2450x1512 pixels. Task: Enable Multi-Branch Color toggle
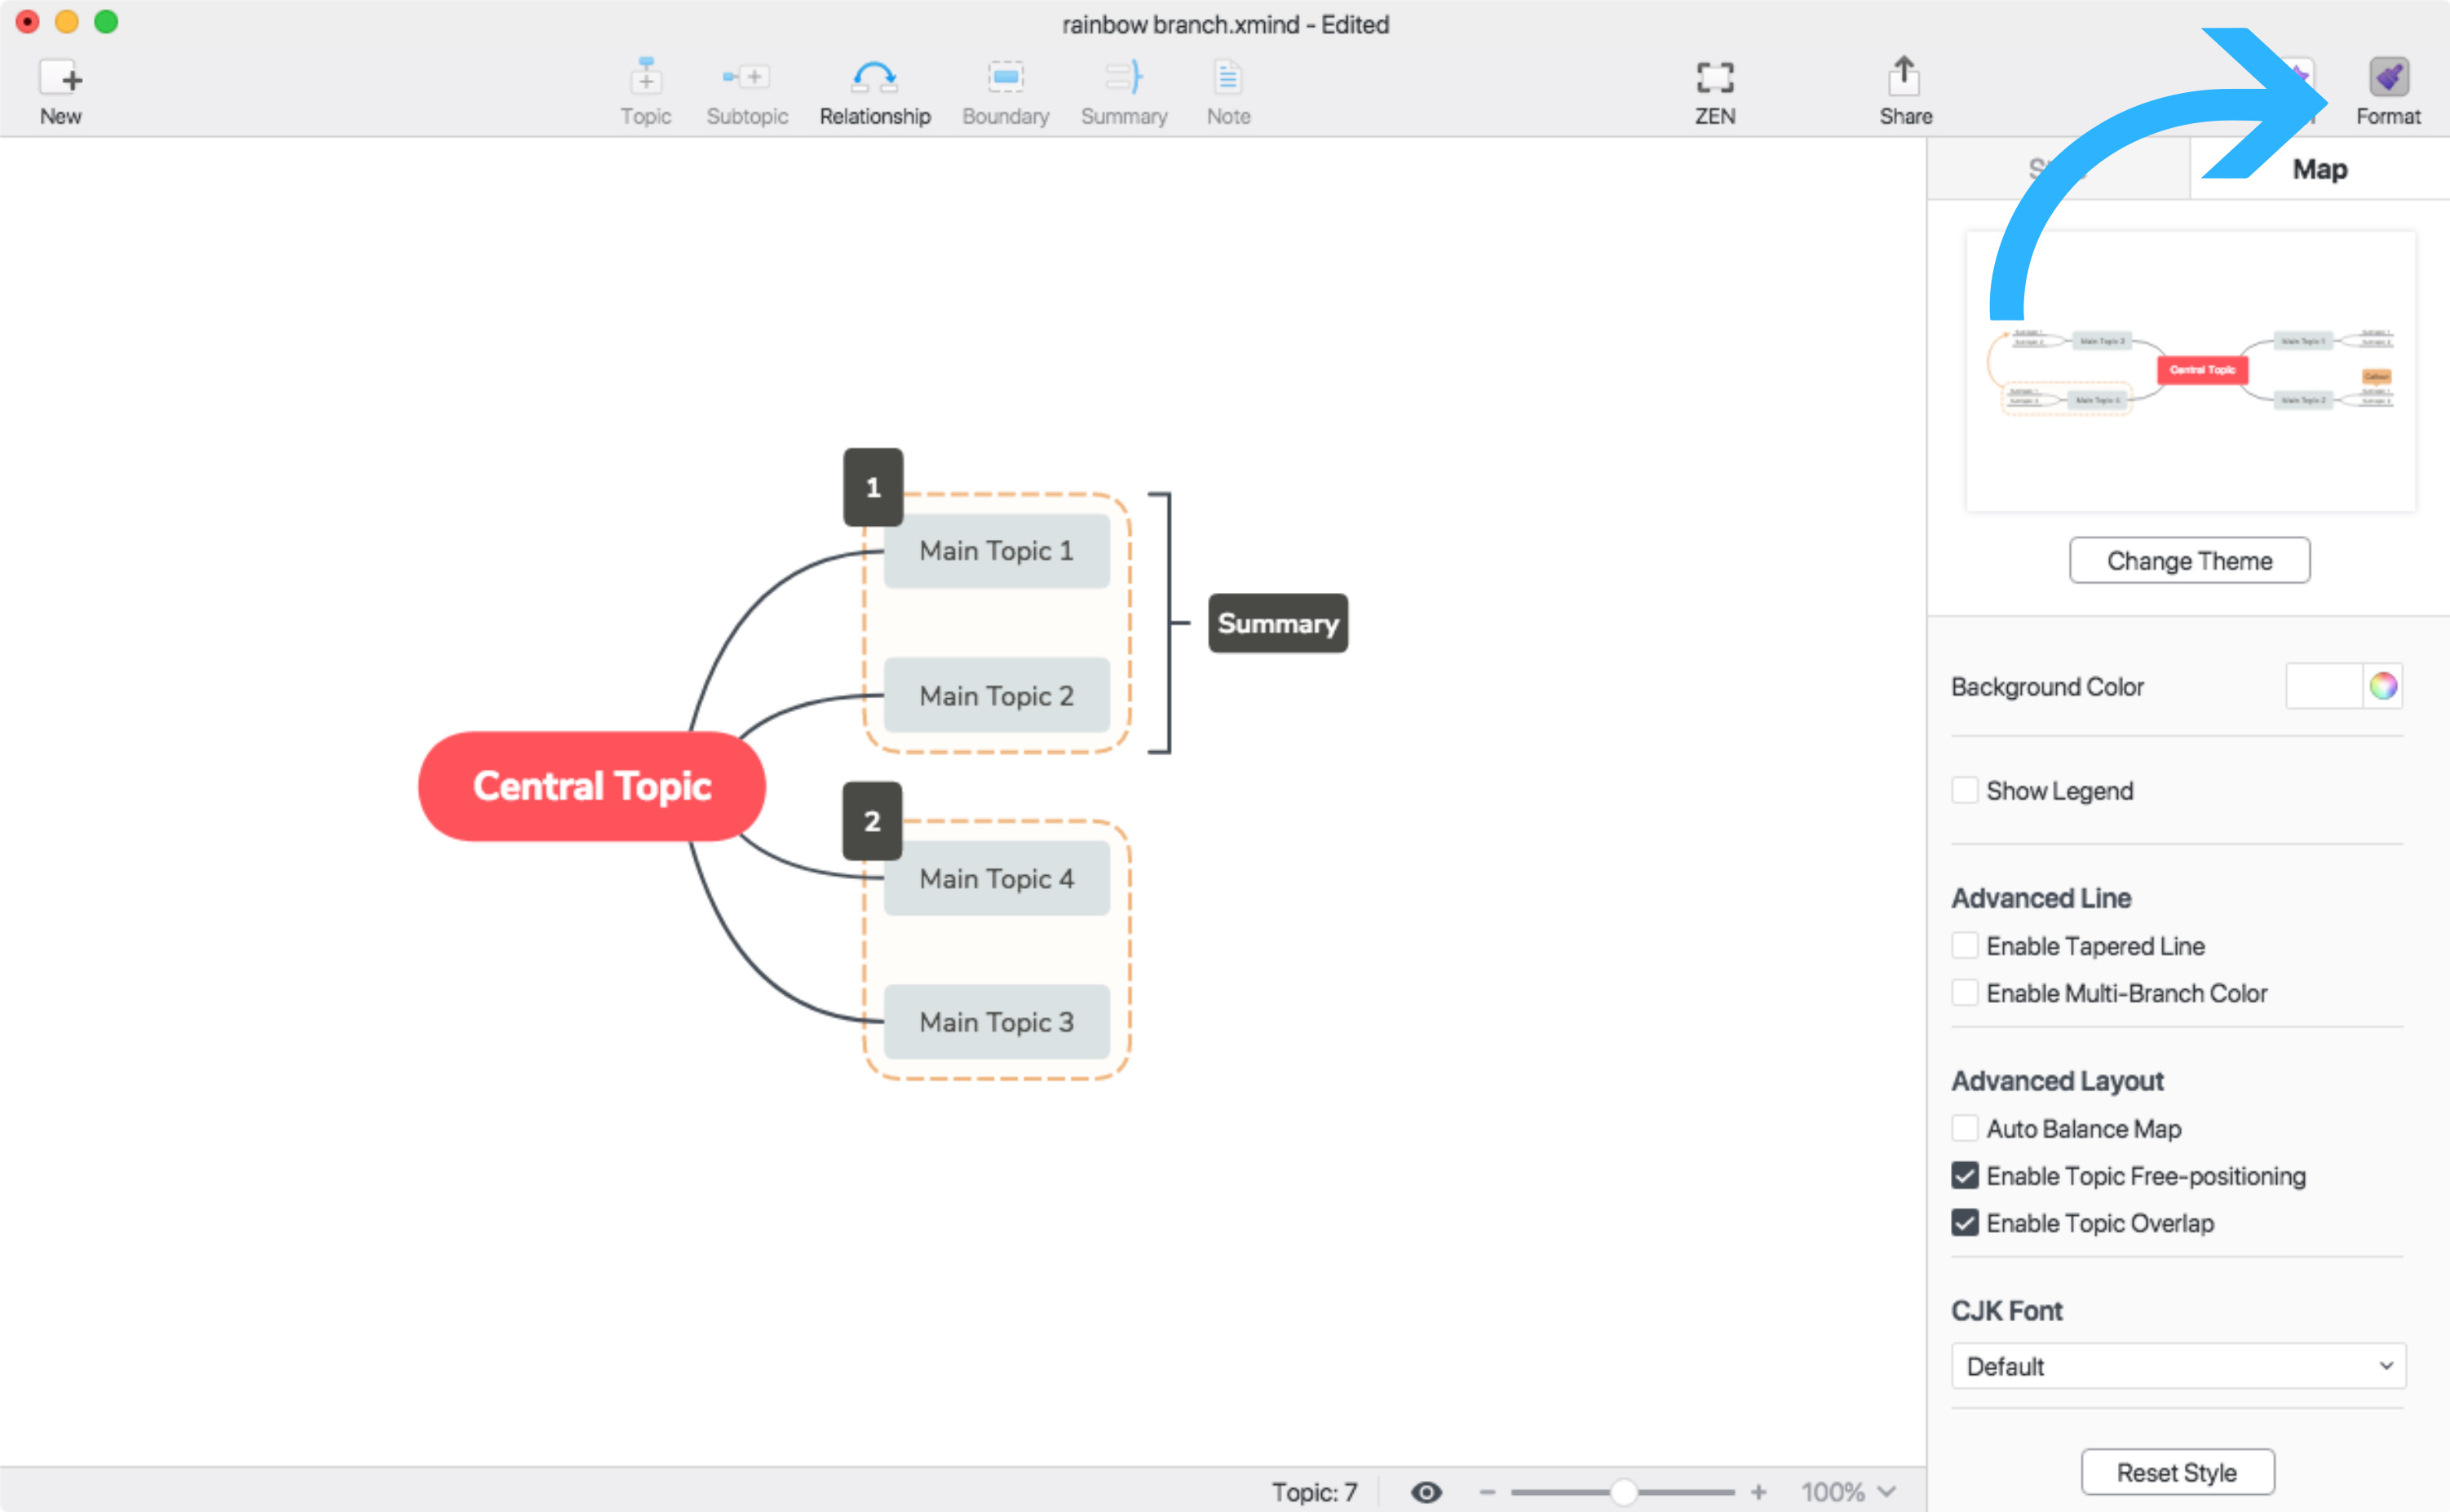point(1961,993)
